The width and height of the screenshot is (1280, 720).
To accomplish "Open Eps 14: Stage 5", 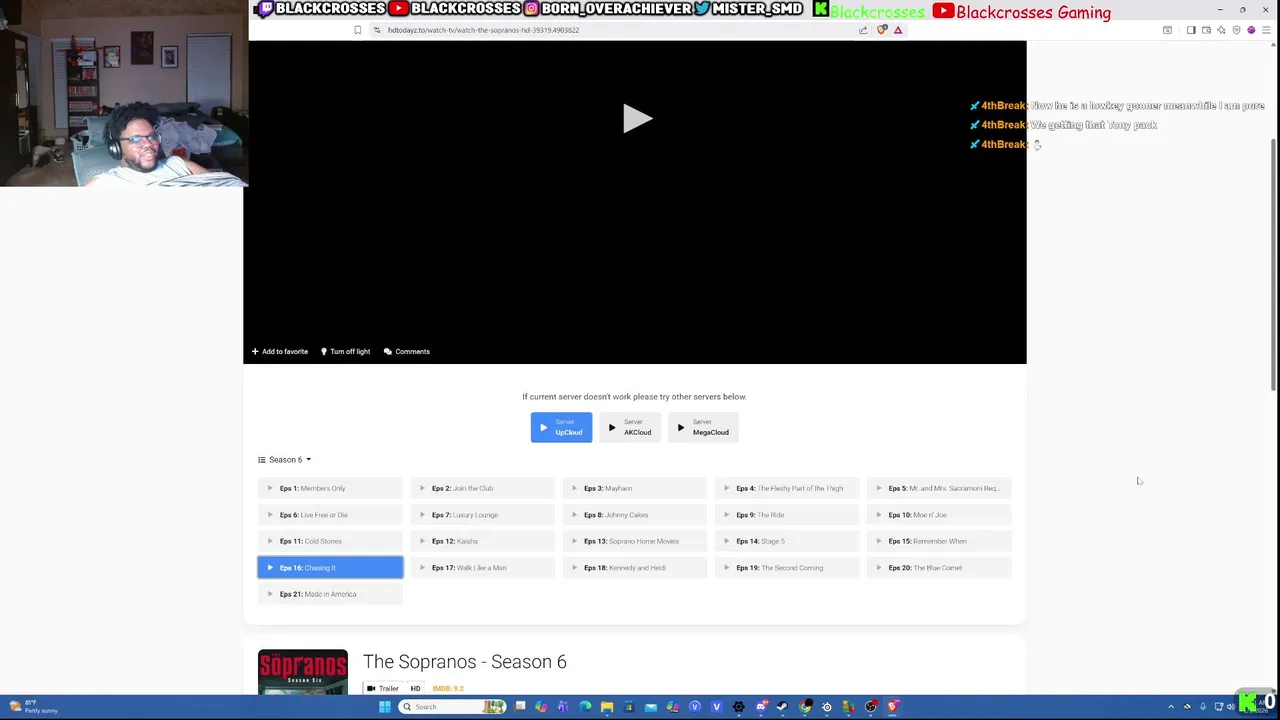I will click(x=786, y=541).
